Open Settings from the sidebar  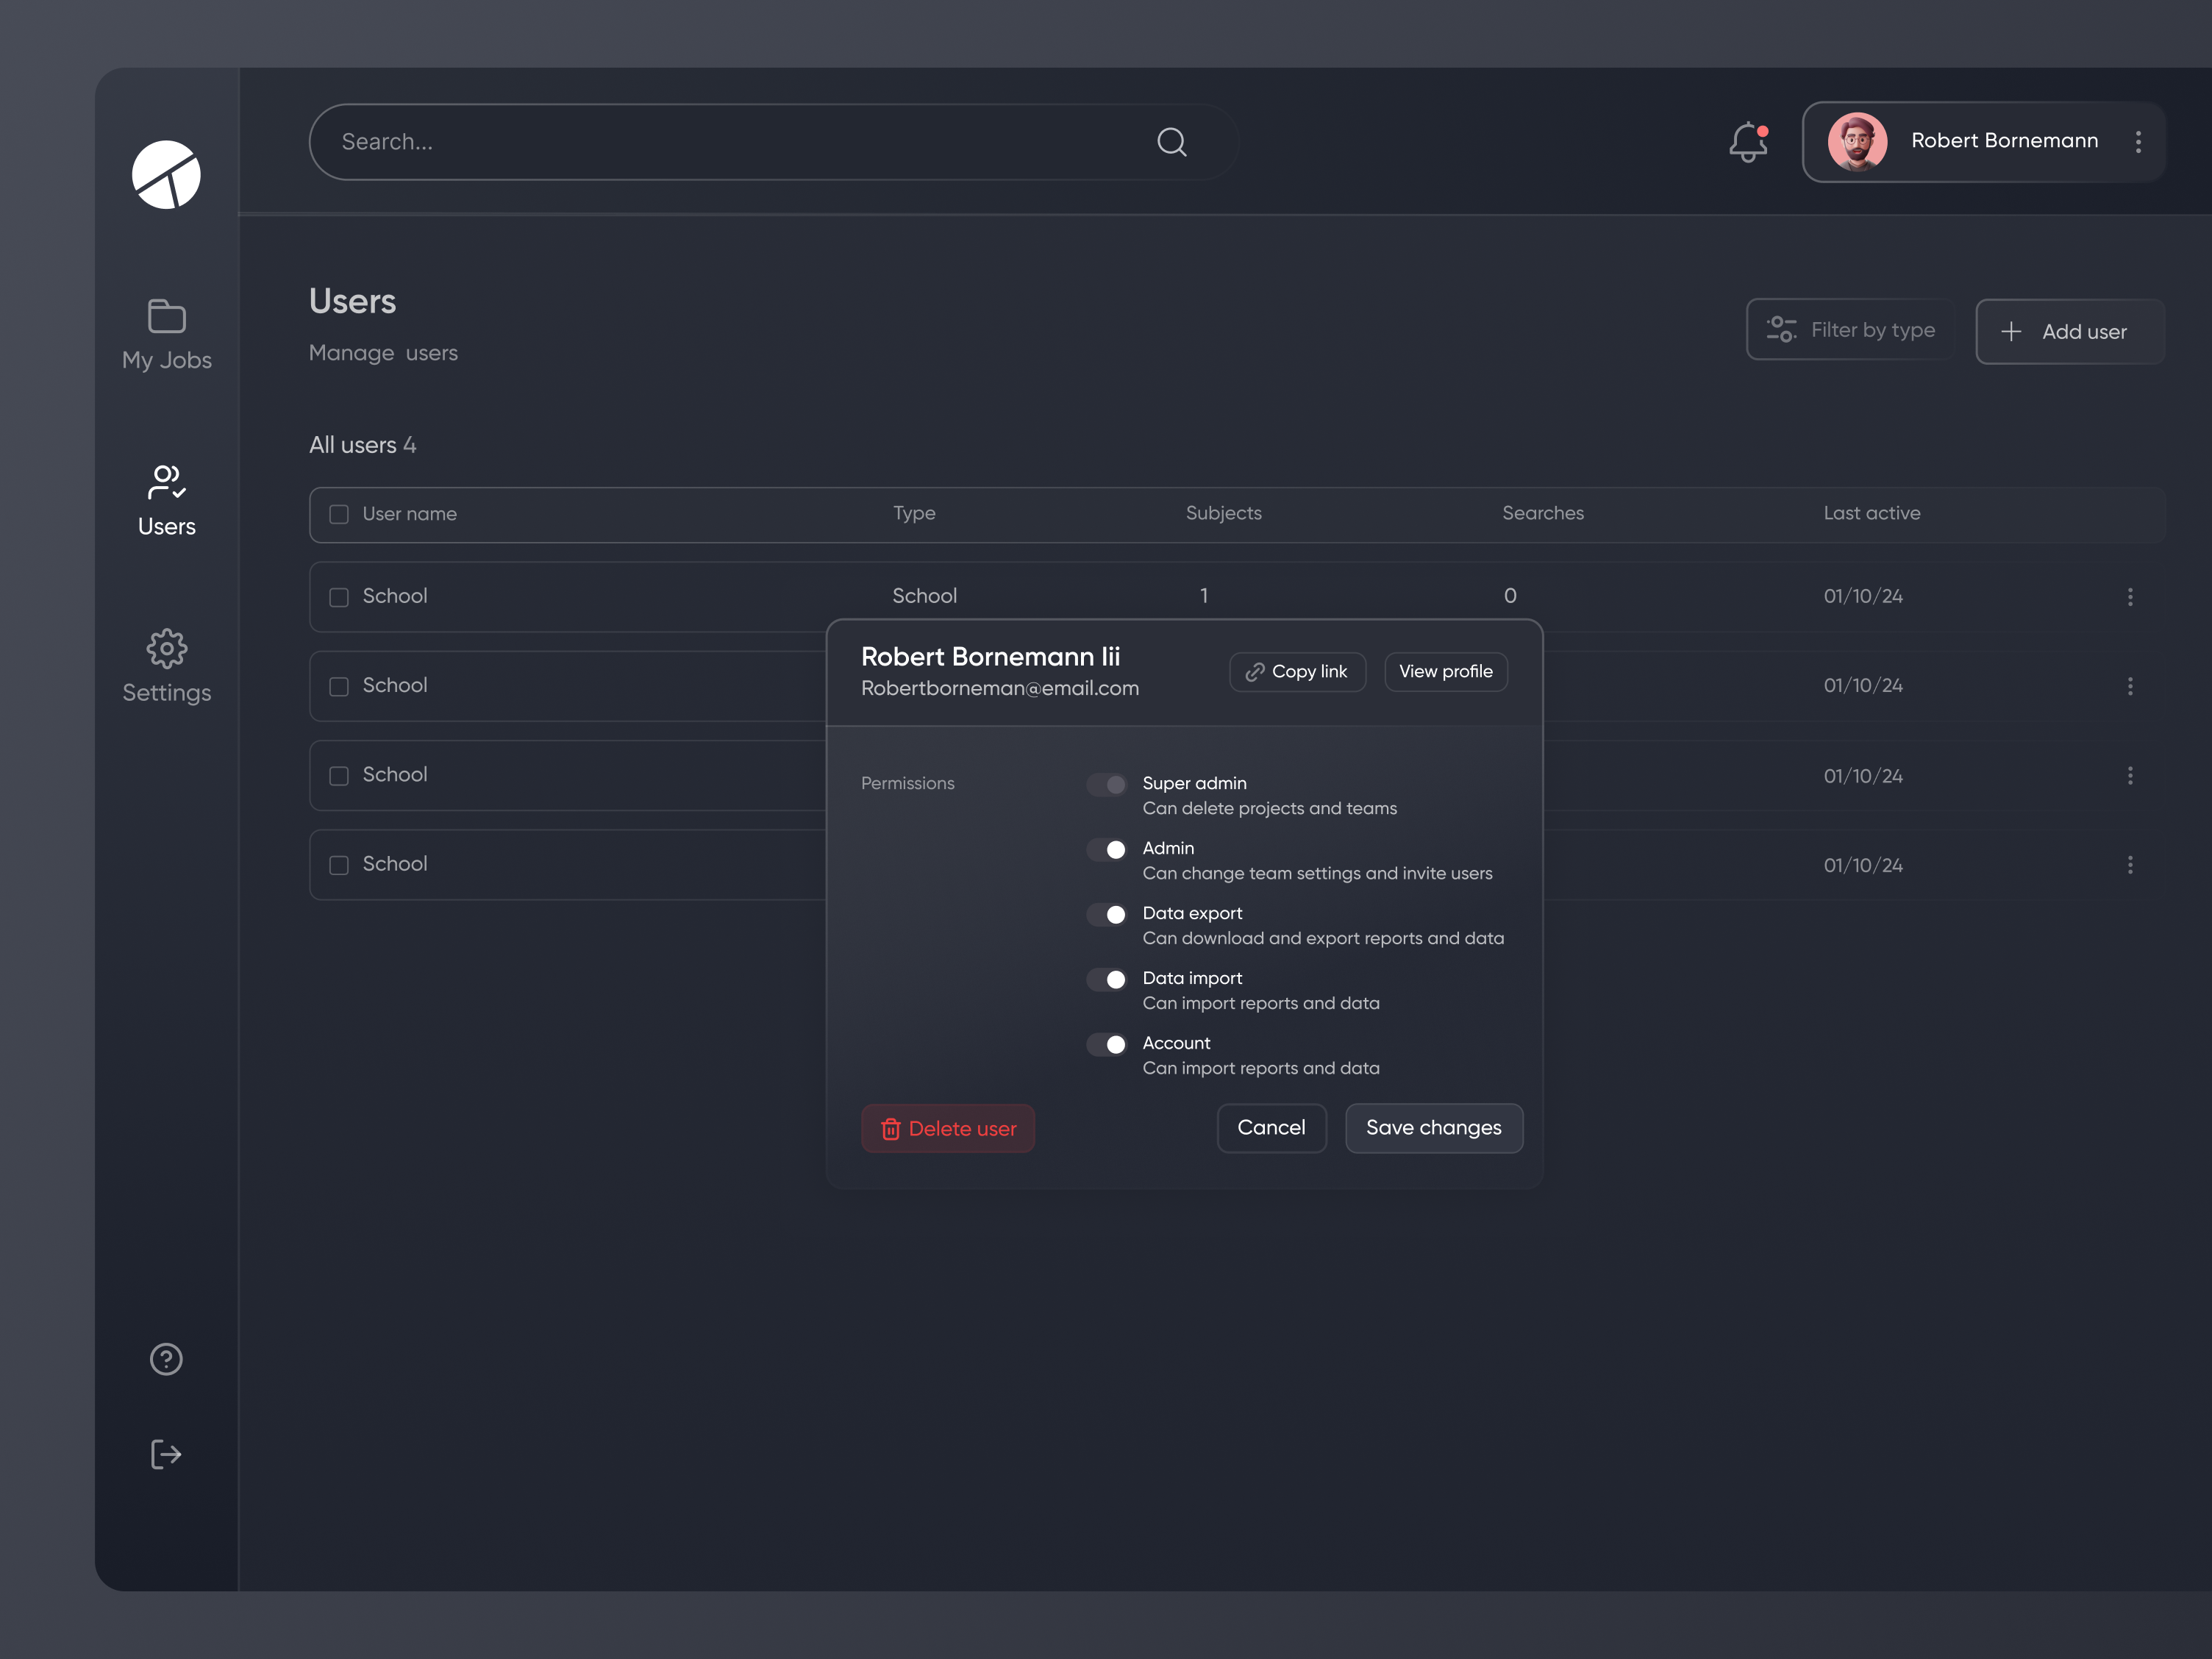166,667
